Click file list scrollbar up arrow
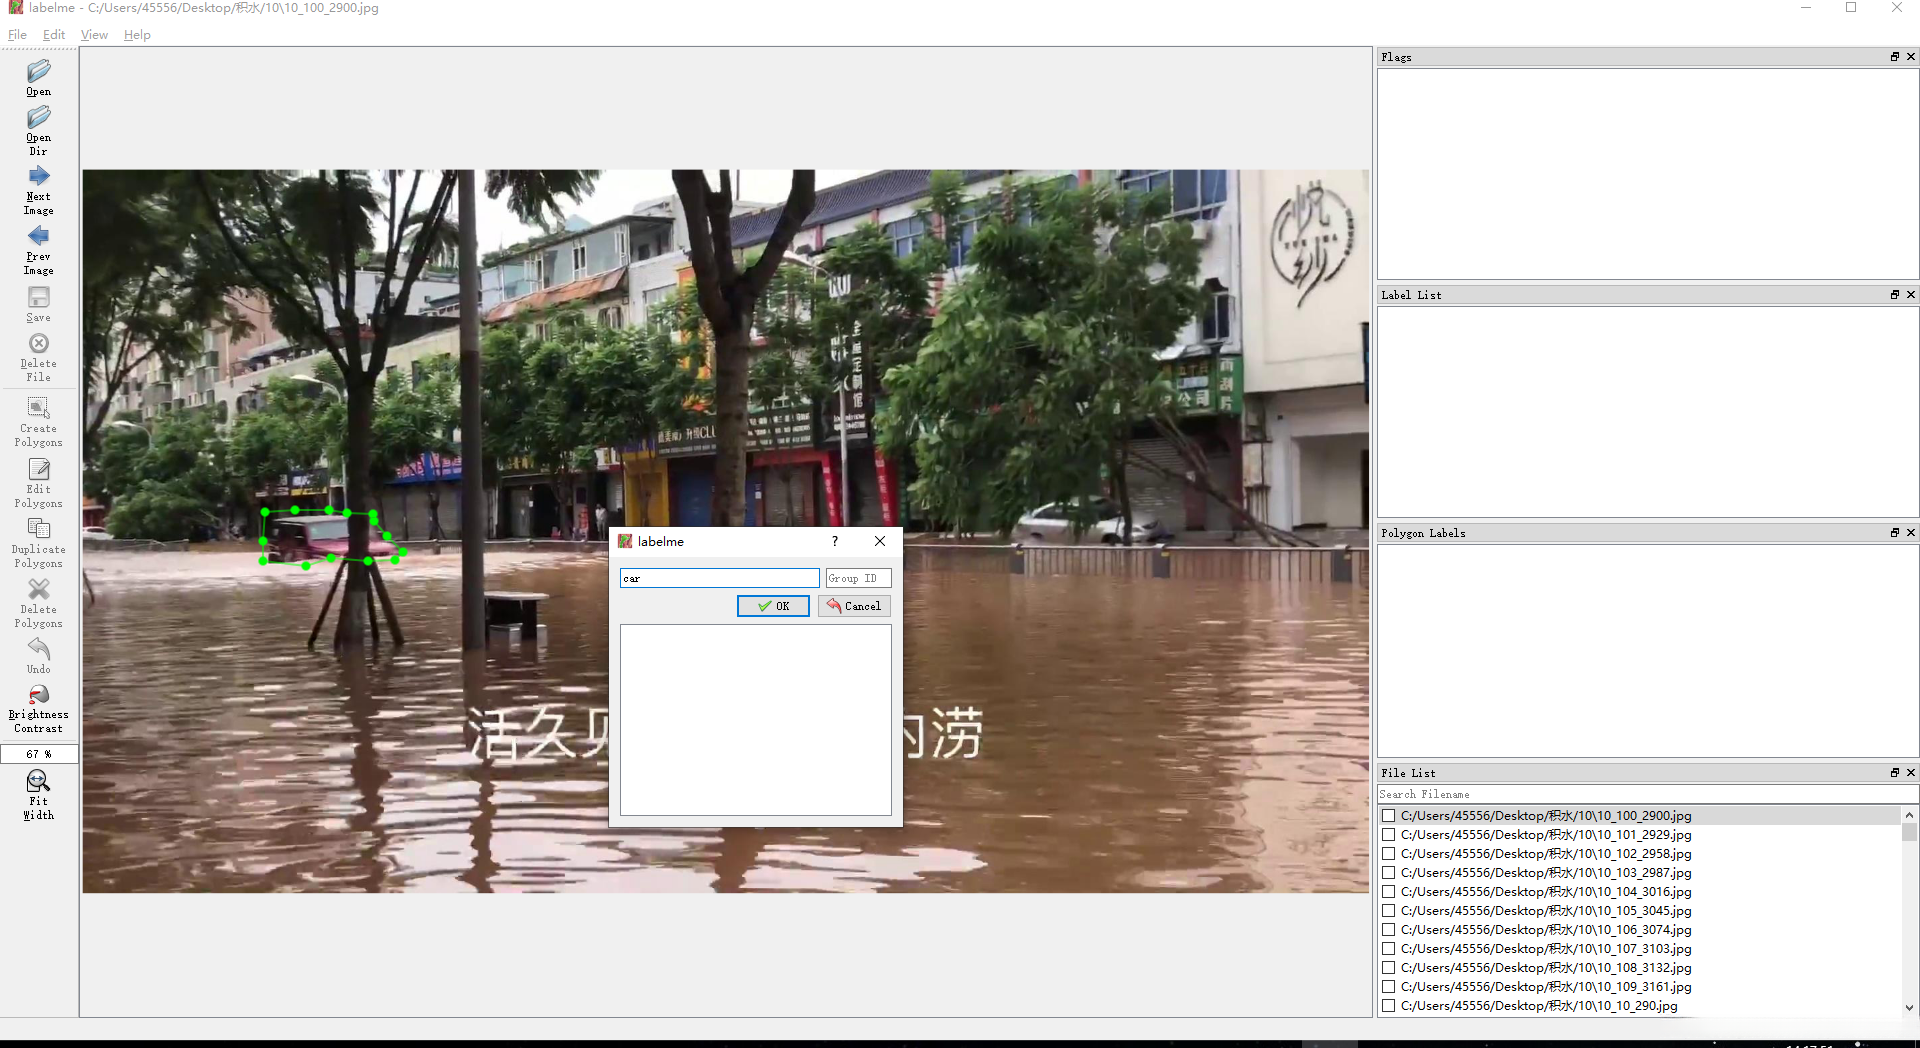1920x1048 pixels. pyautogui.click(x=1909, y=815)
